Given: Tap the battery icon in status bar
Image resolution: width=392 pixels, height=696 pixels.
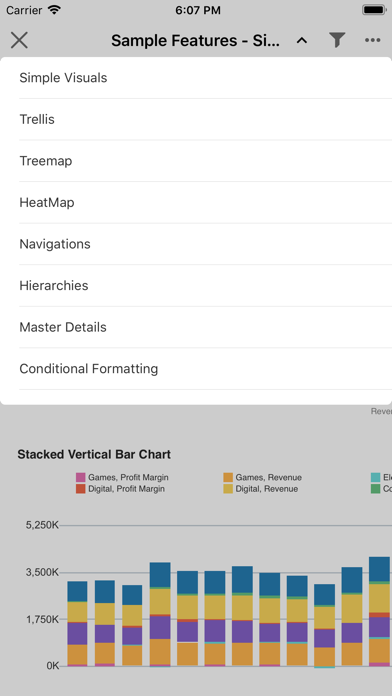Looking at the screenshot, I should (x=374, y=10).
